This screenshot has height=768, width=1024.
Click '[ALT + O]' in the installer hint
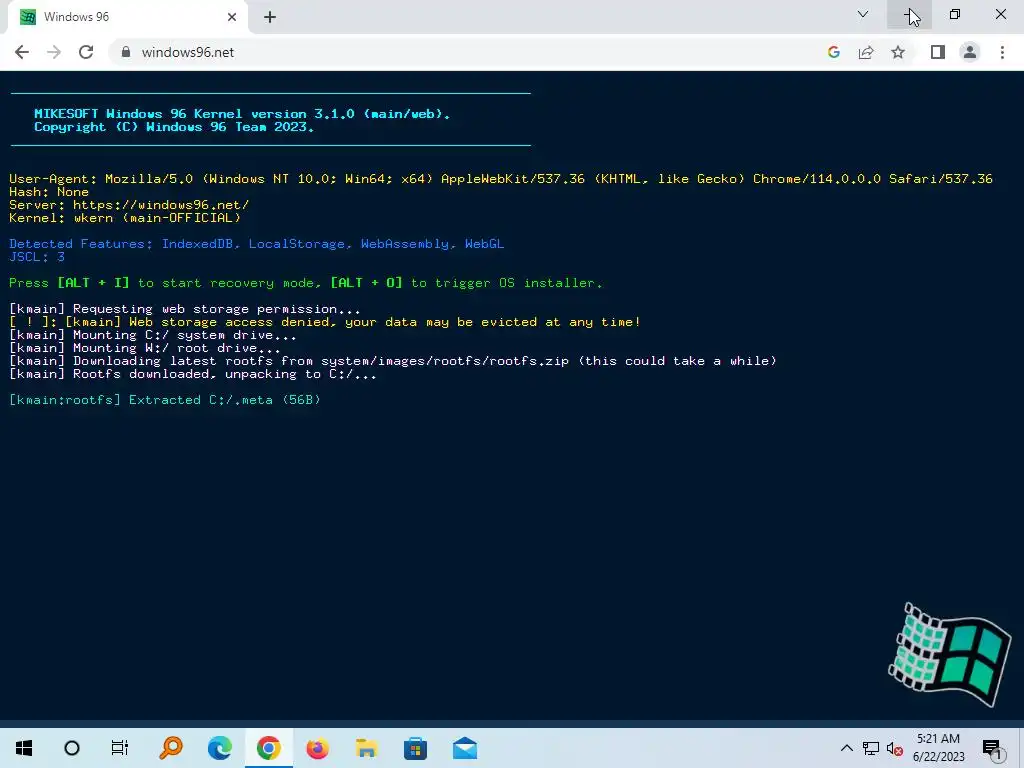[x=366, y=283]
